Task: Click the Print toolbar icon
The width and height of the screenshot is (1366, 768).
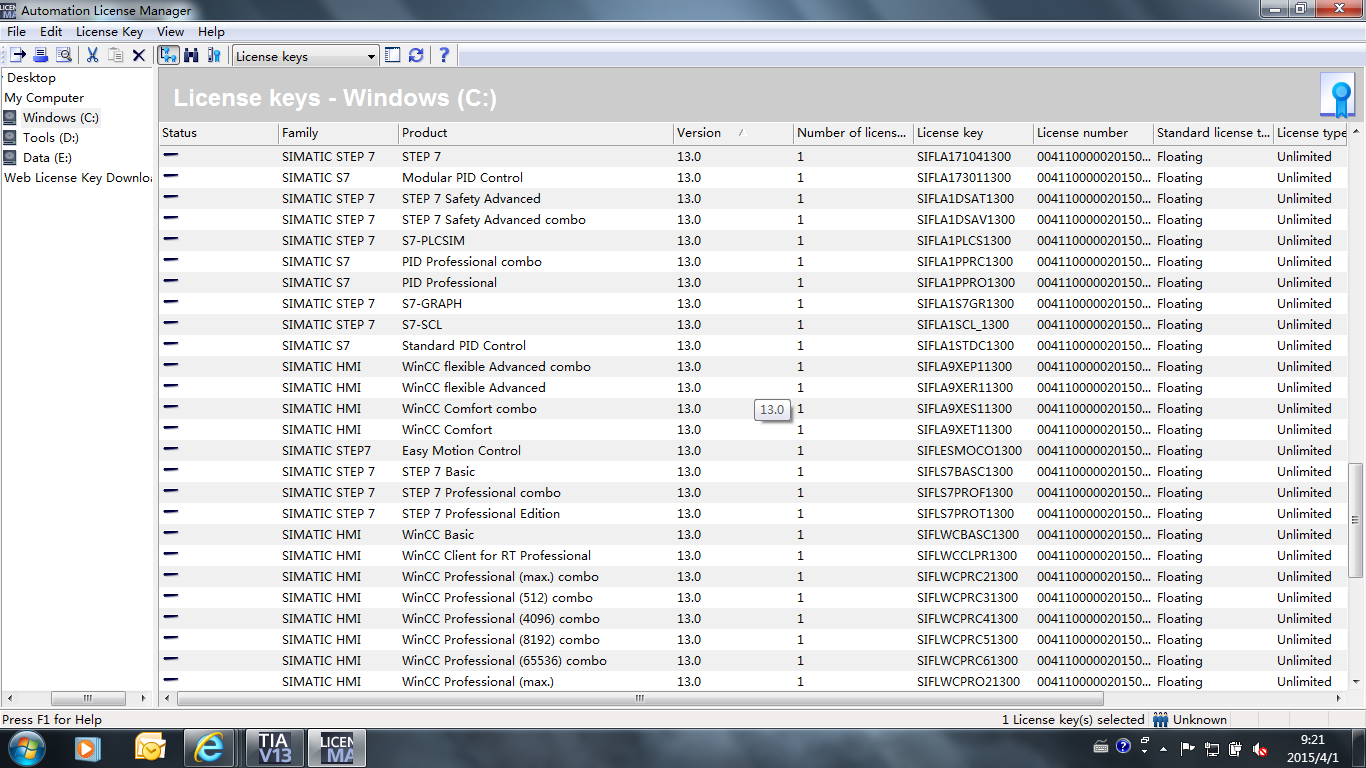Action: click(41, 56)
